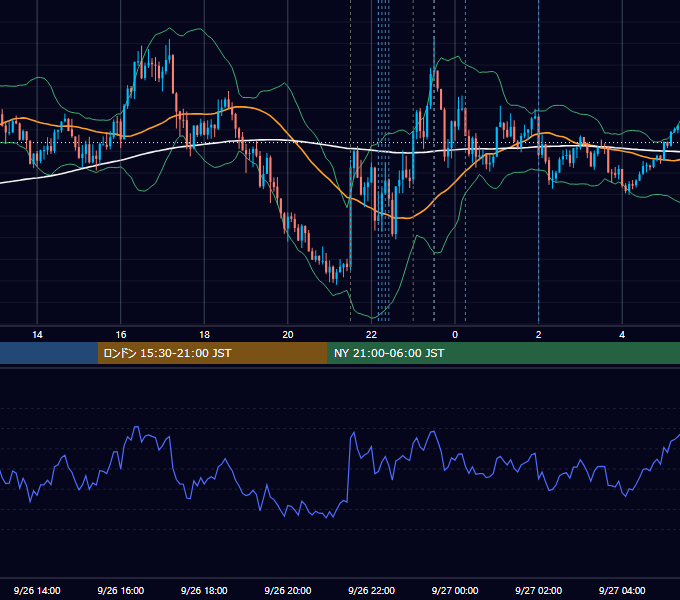Click the 9/27 04:00 date label
Viewport: 680px width, 600px height.
click(622, 590)
